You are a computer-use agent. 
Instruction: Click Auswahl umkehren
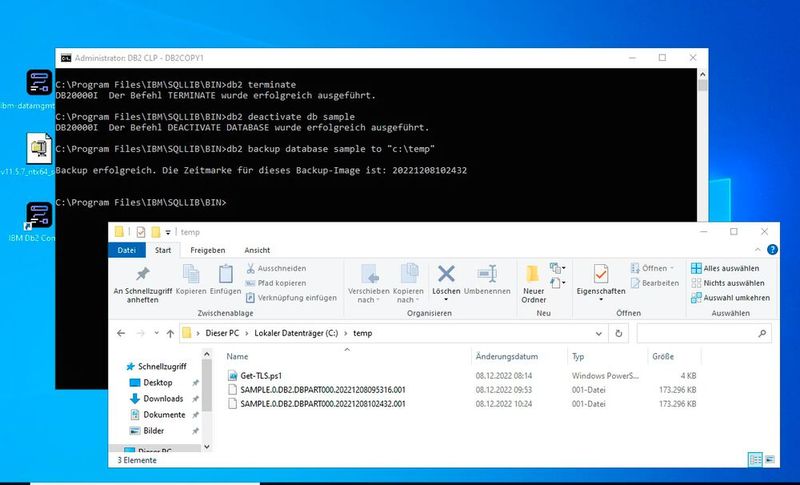point(730,298)
